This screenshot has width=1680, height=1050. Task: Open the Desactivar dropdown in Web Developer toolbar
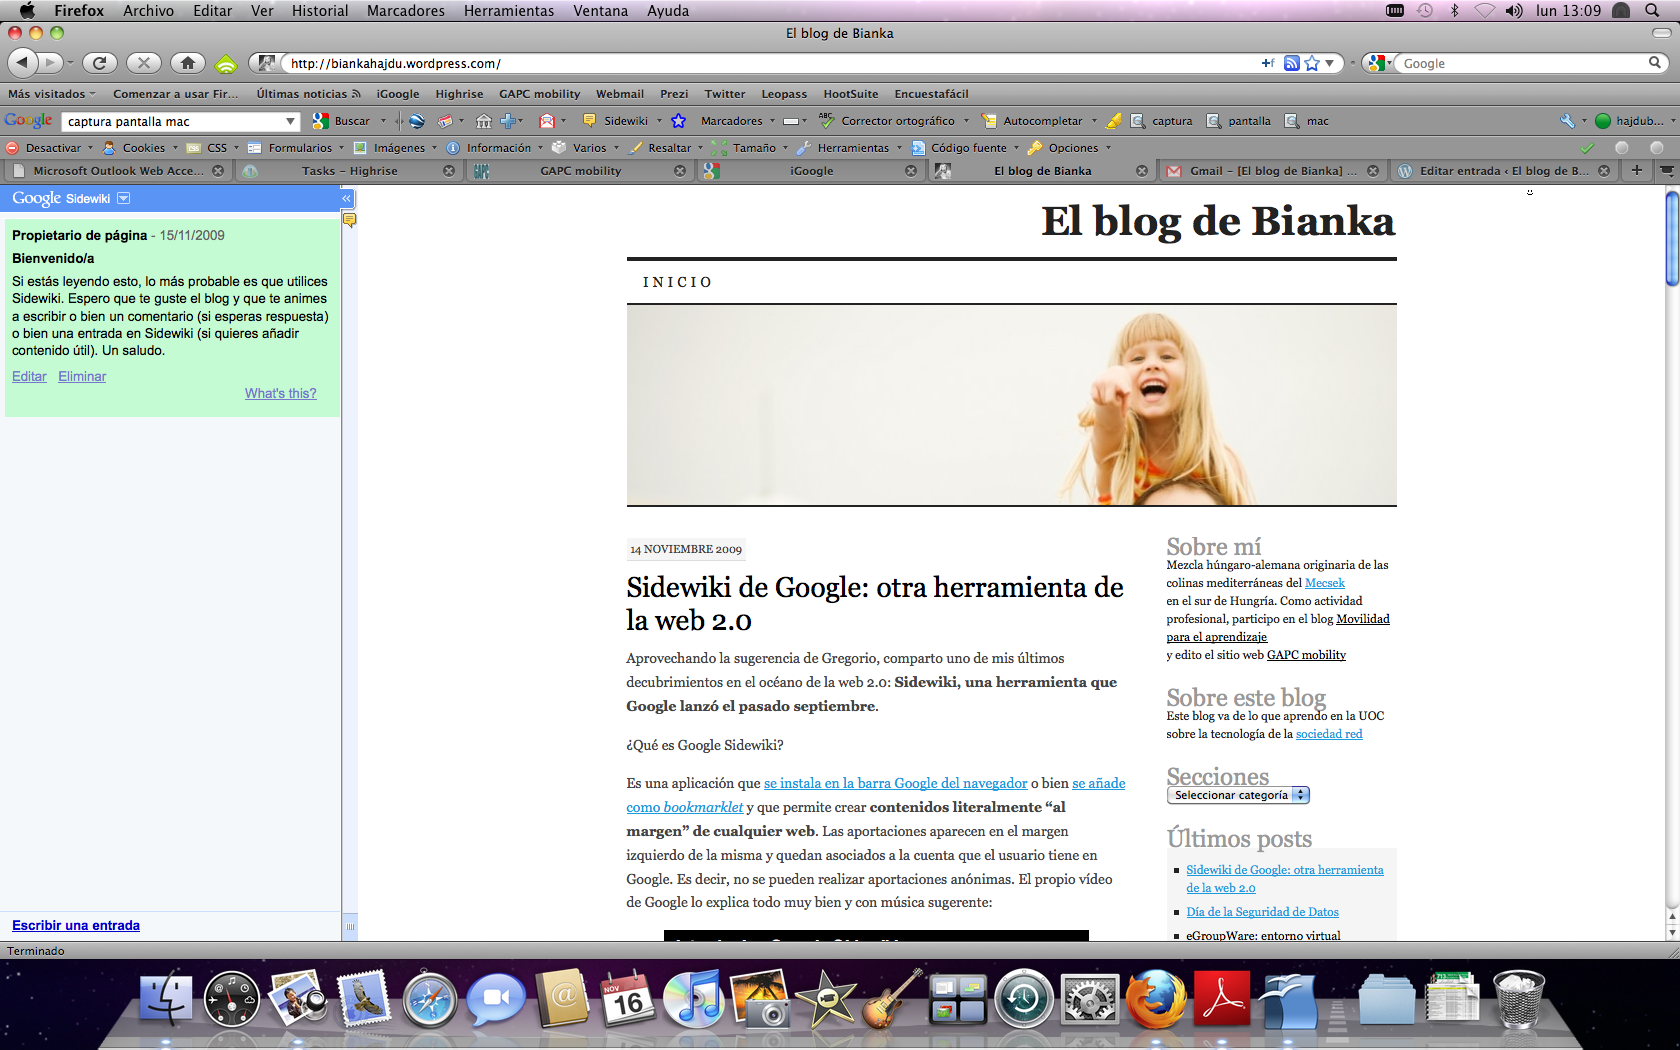pyautogui.click(x=50, y=148)
